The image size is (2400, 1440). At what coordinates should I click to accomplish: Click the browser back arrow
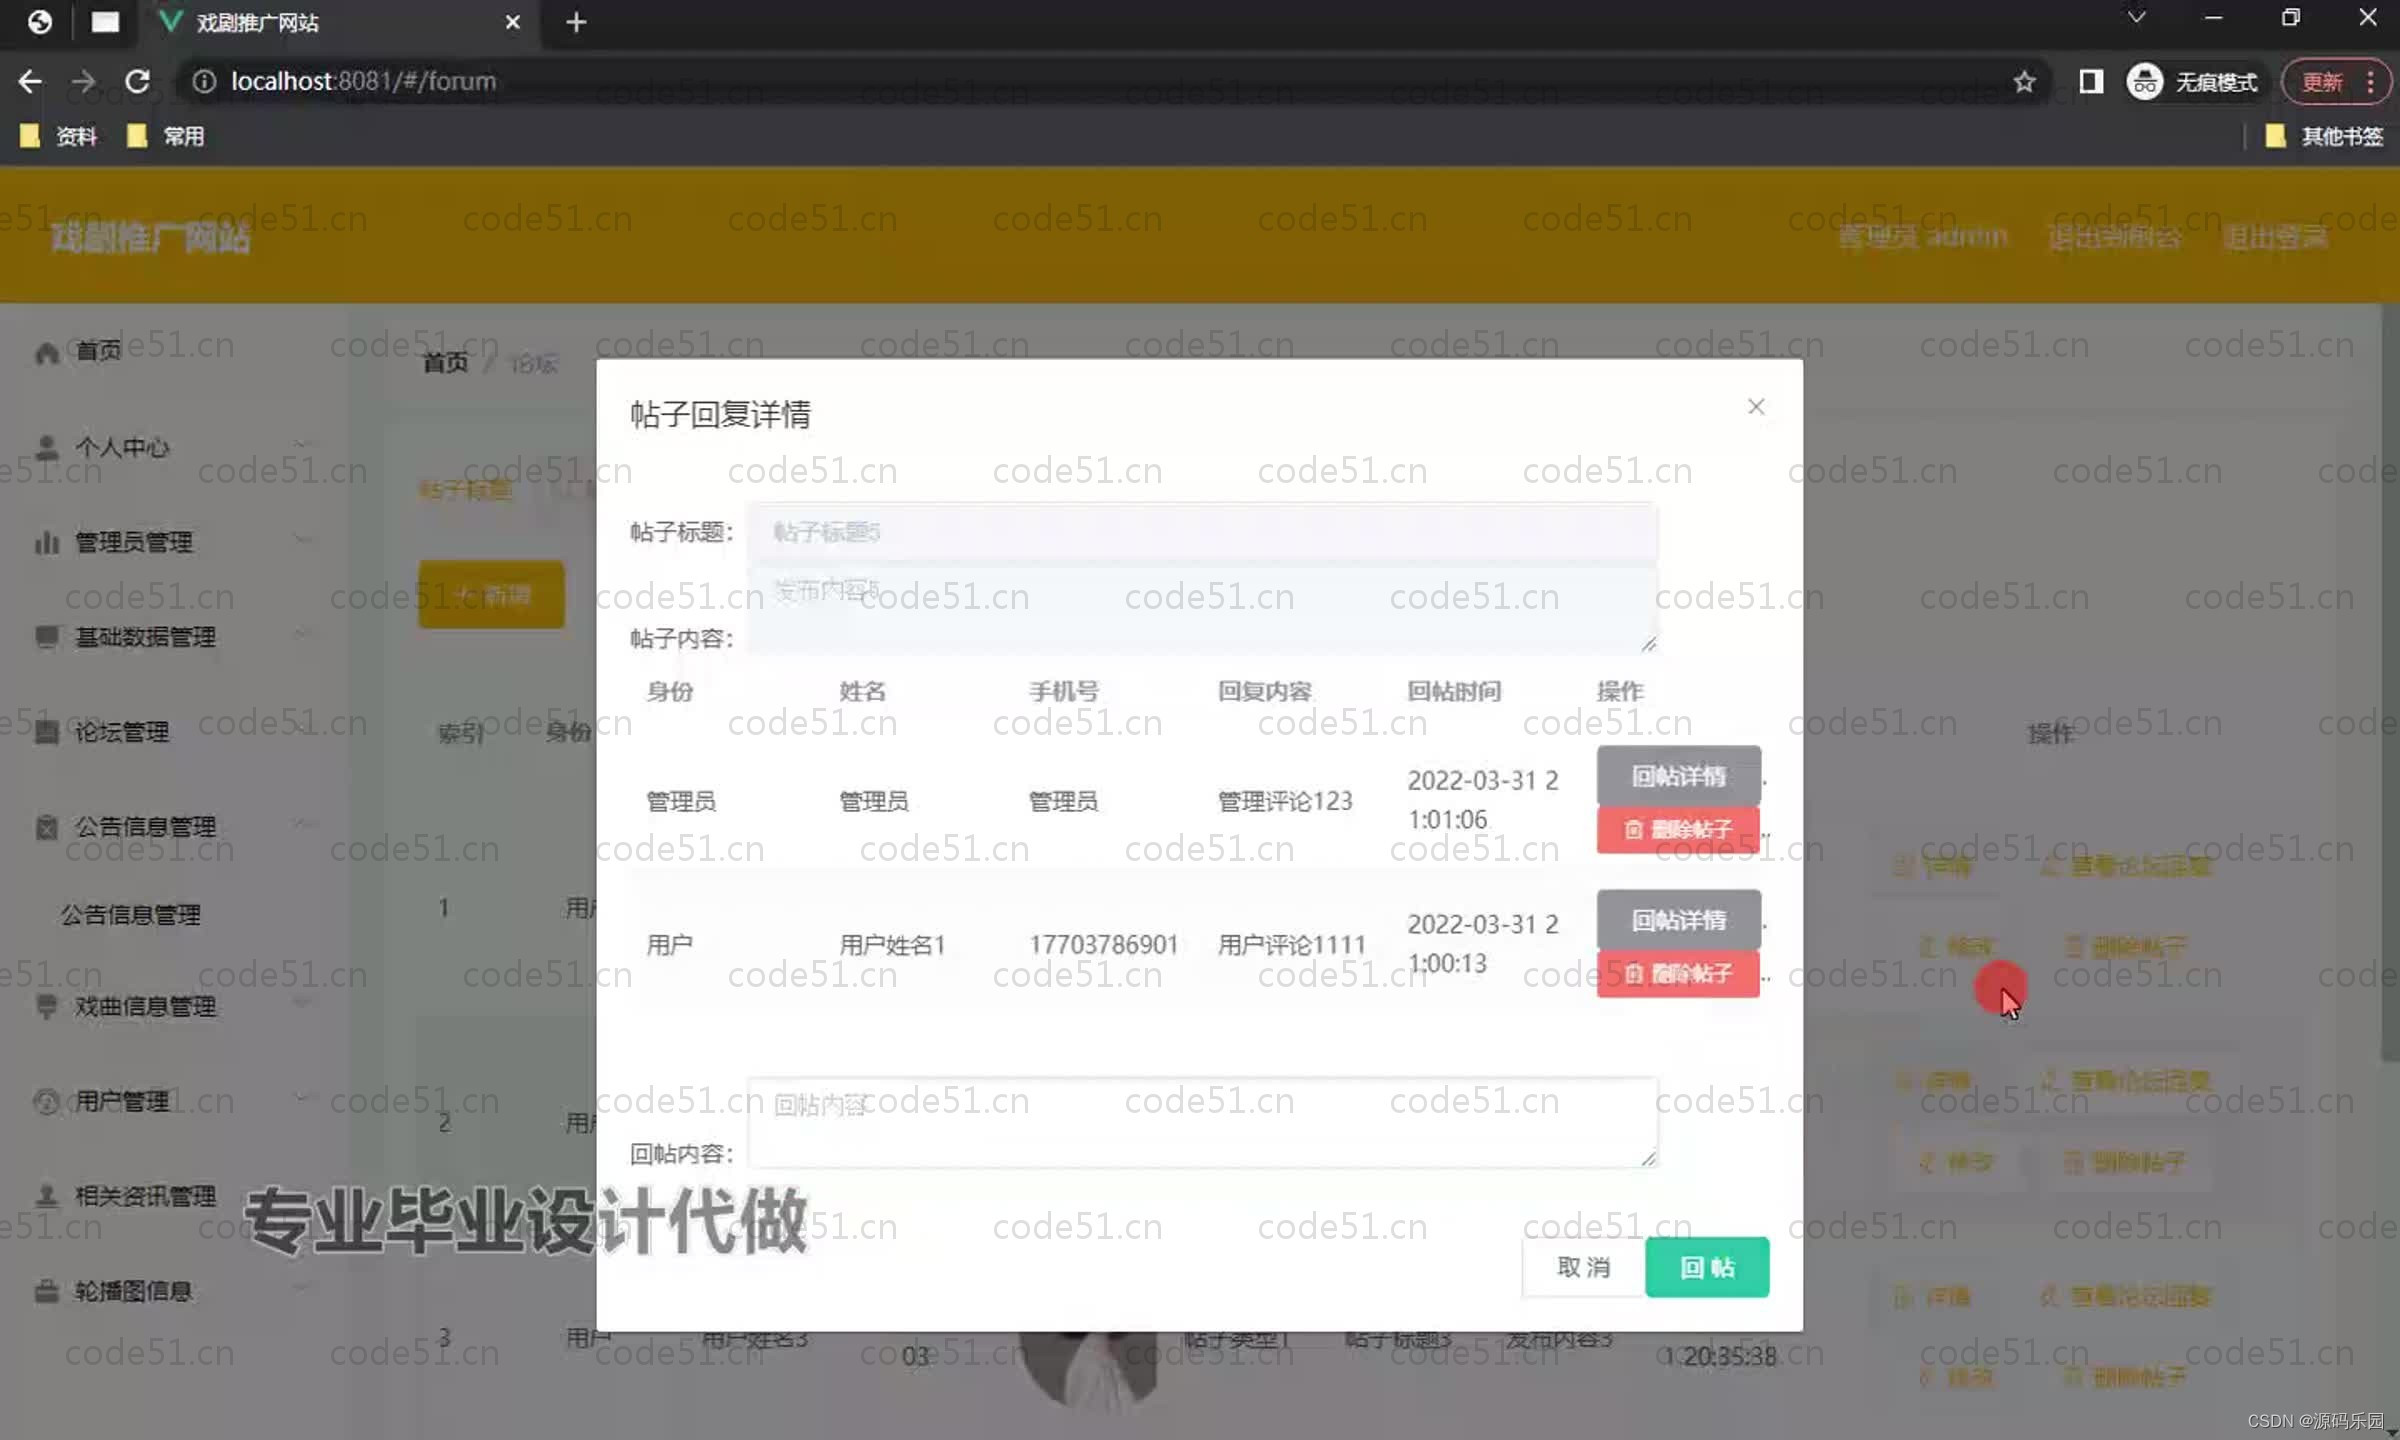(x=30, y=82)
